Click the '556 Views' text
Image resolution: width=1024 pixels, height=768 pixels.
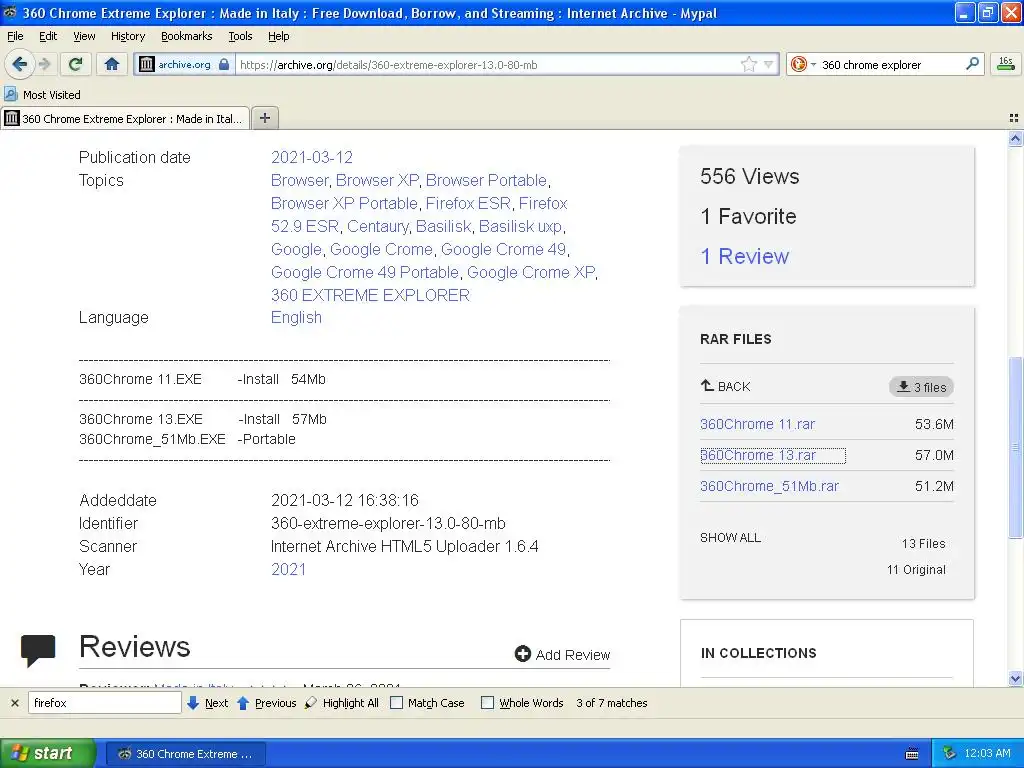pos(750,176)
